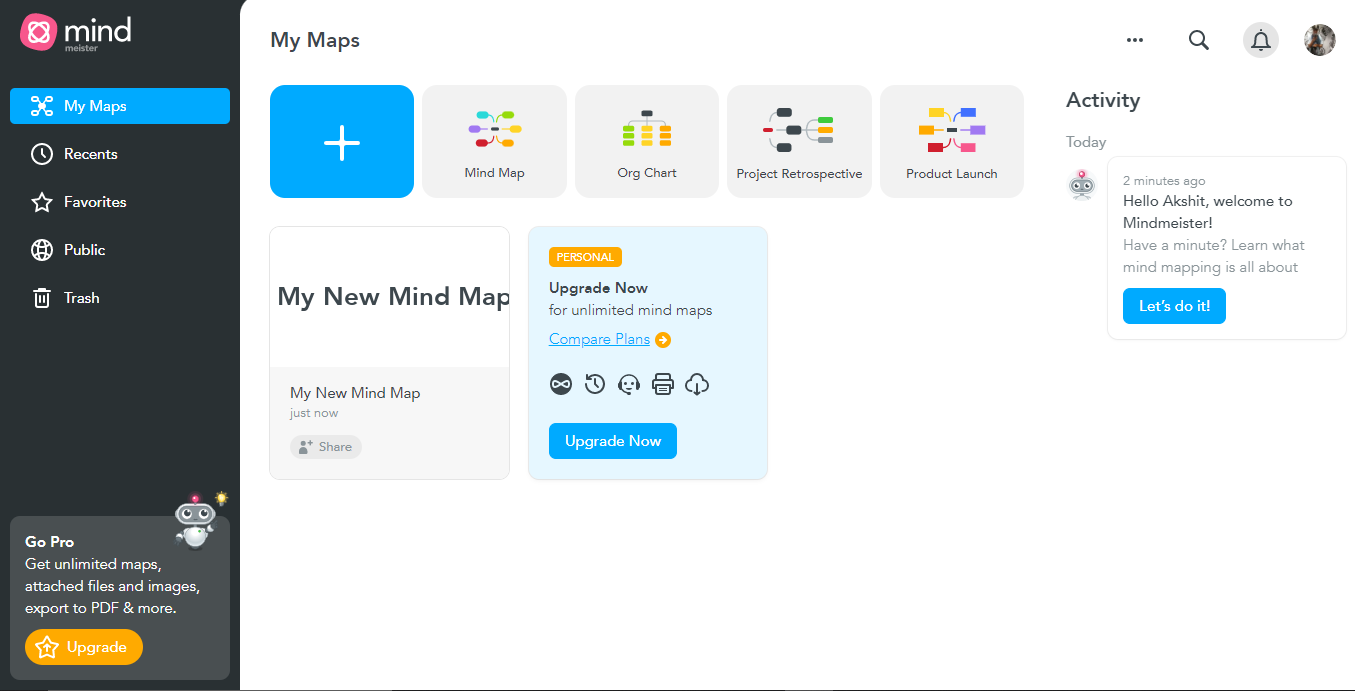The width and height of the screenshot is (1355, 691).
Task: Click the unlimited infinity feature icon
Action: click(561, 384)
